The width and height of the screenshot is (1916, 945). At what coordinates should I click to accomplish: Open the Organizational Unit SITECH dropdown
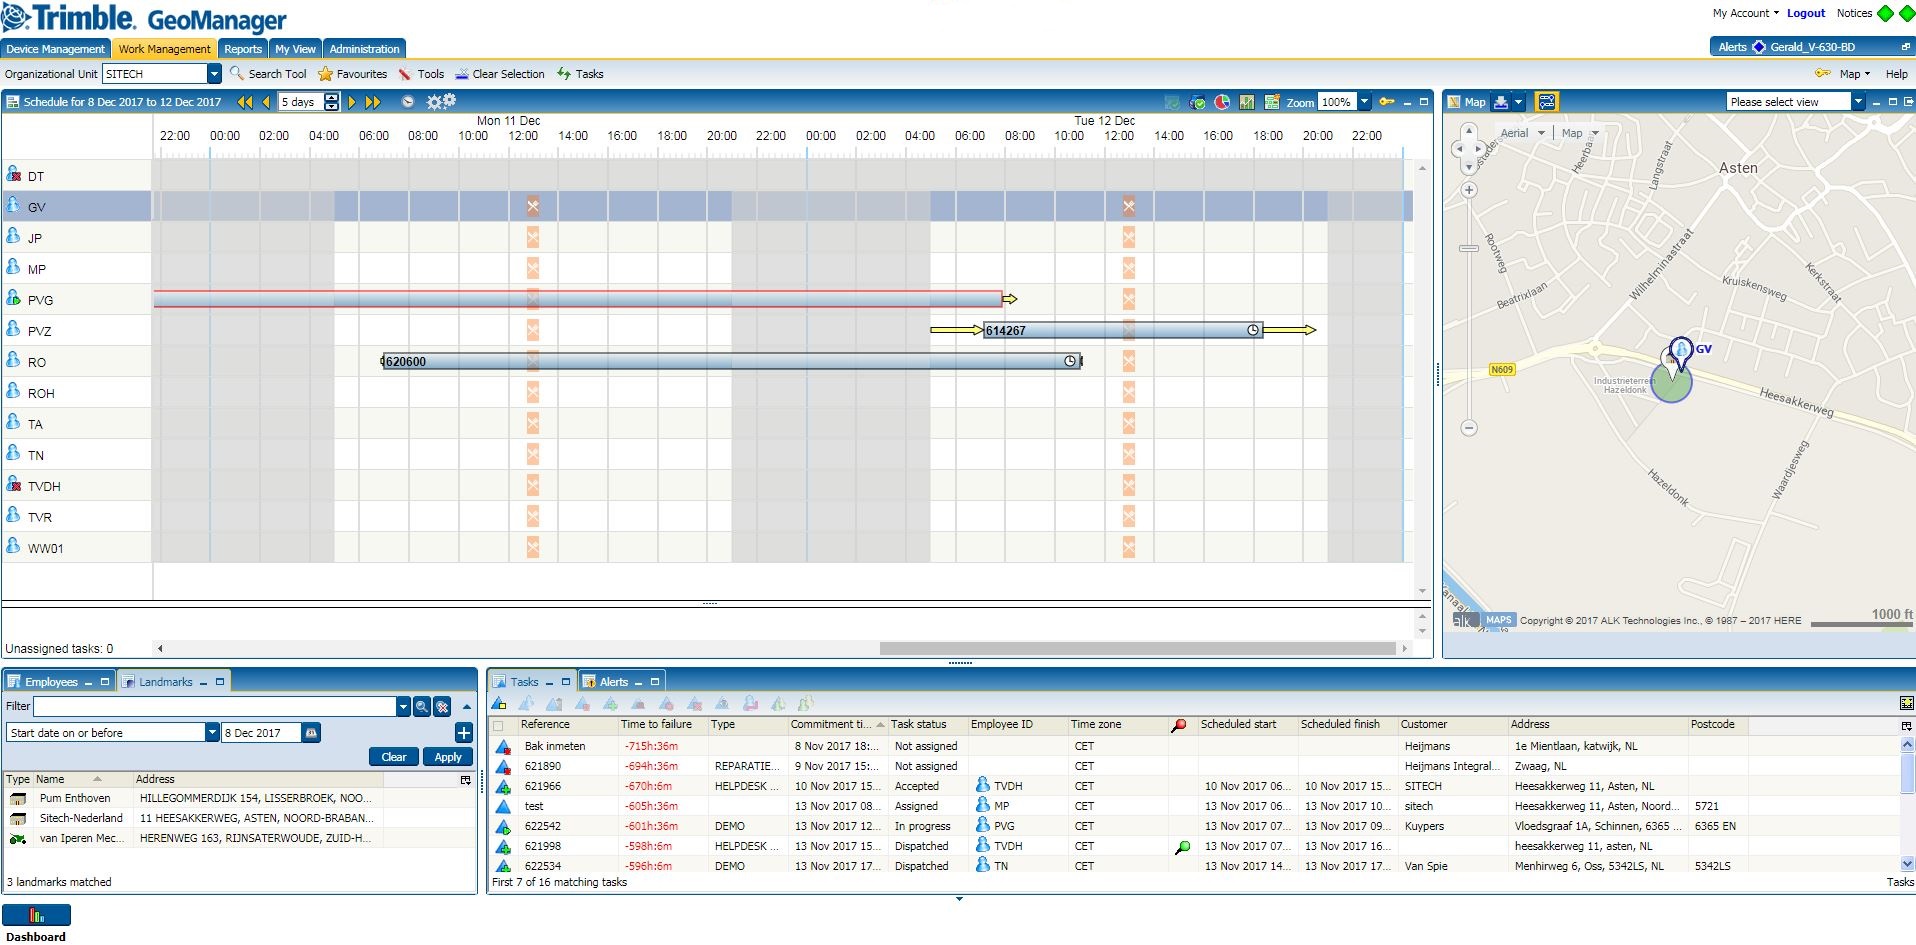click(212, 73)
